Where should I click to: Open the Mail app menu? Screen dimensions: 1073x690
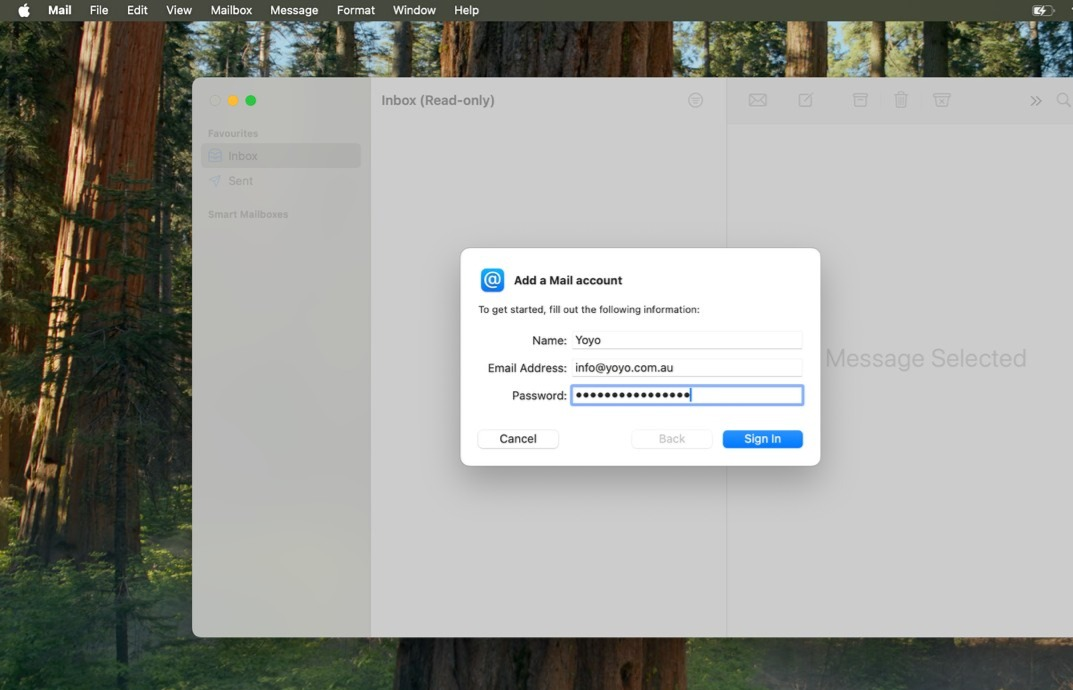[x=60, y=10]
